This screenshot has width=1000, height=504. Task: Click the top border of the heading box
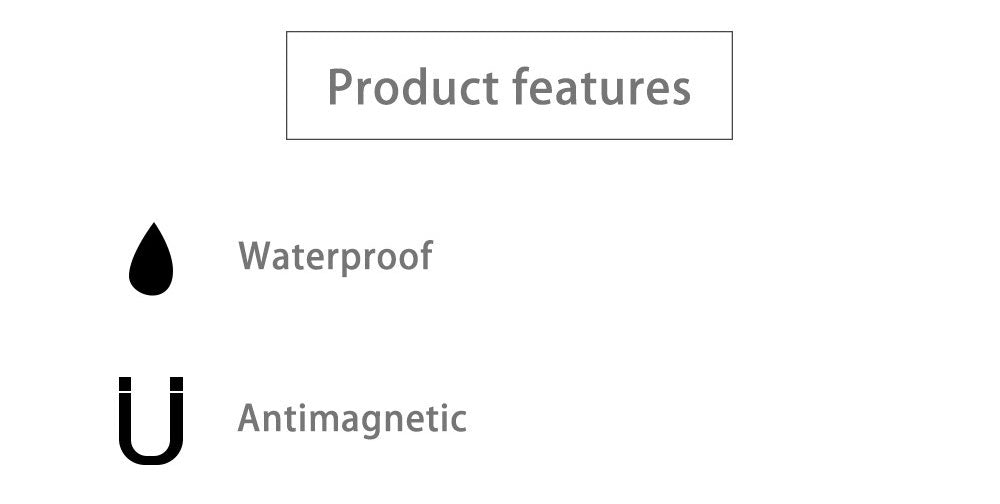click(x=509, y=31)
